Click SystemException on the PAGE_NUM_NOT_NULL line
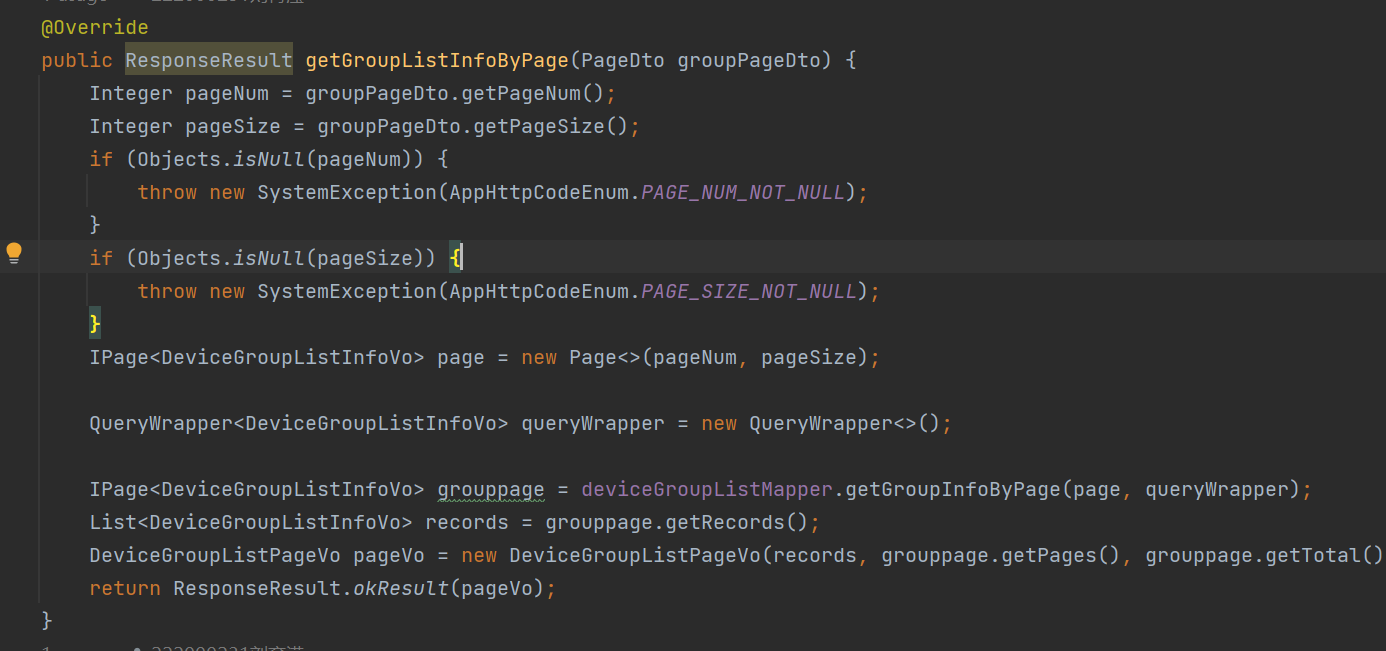The image size is (1386, 651). [x=347, y=193]
